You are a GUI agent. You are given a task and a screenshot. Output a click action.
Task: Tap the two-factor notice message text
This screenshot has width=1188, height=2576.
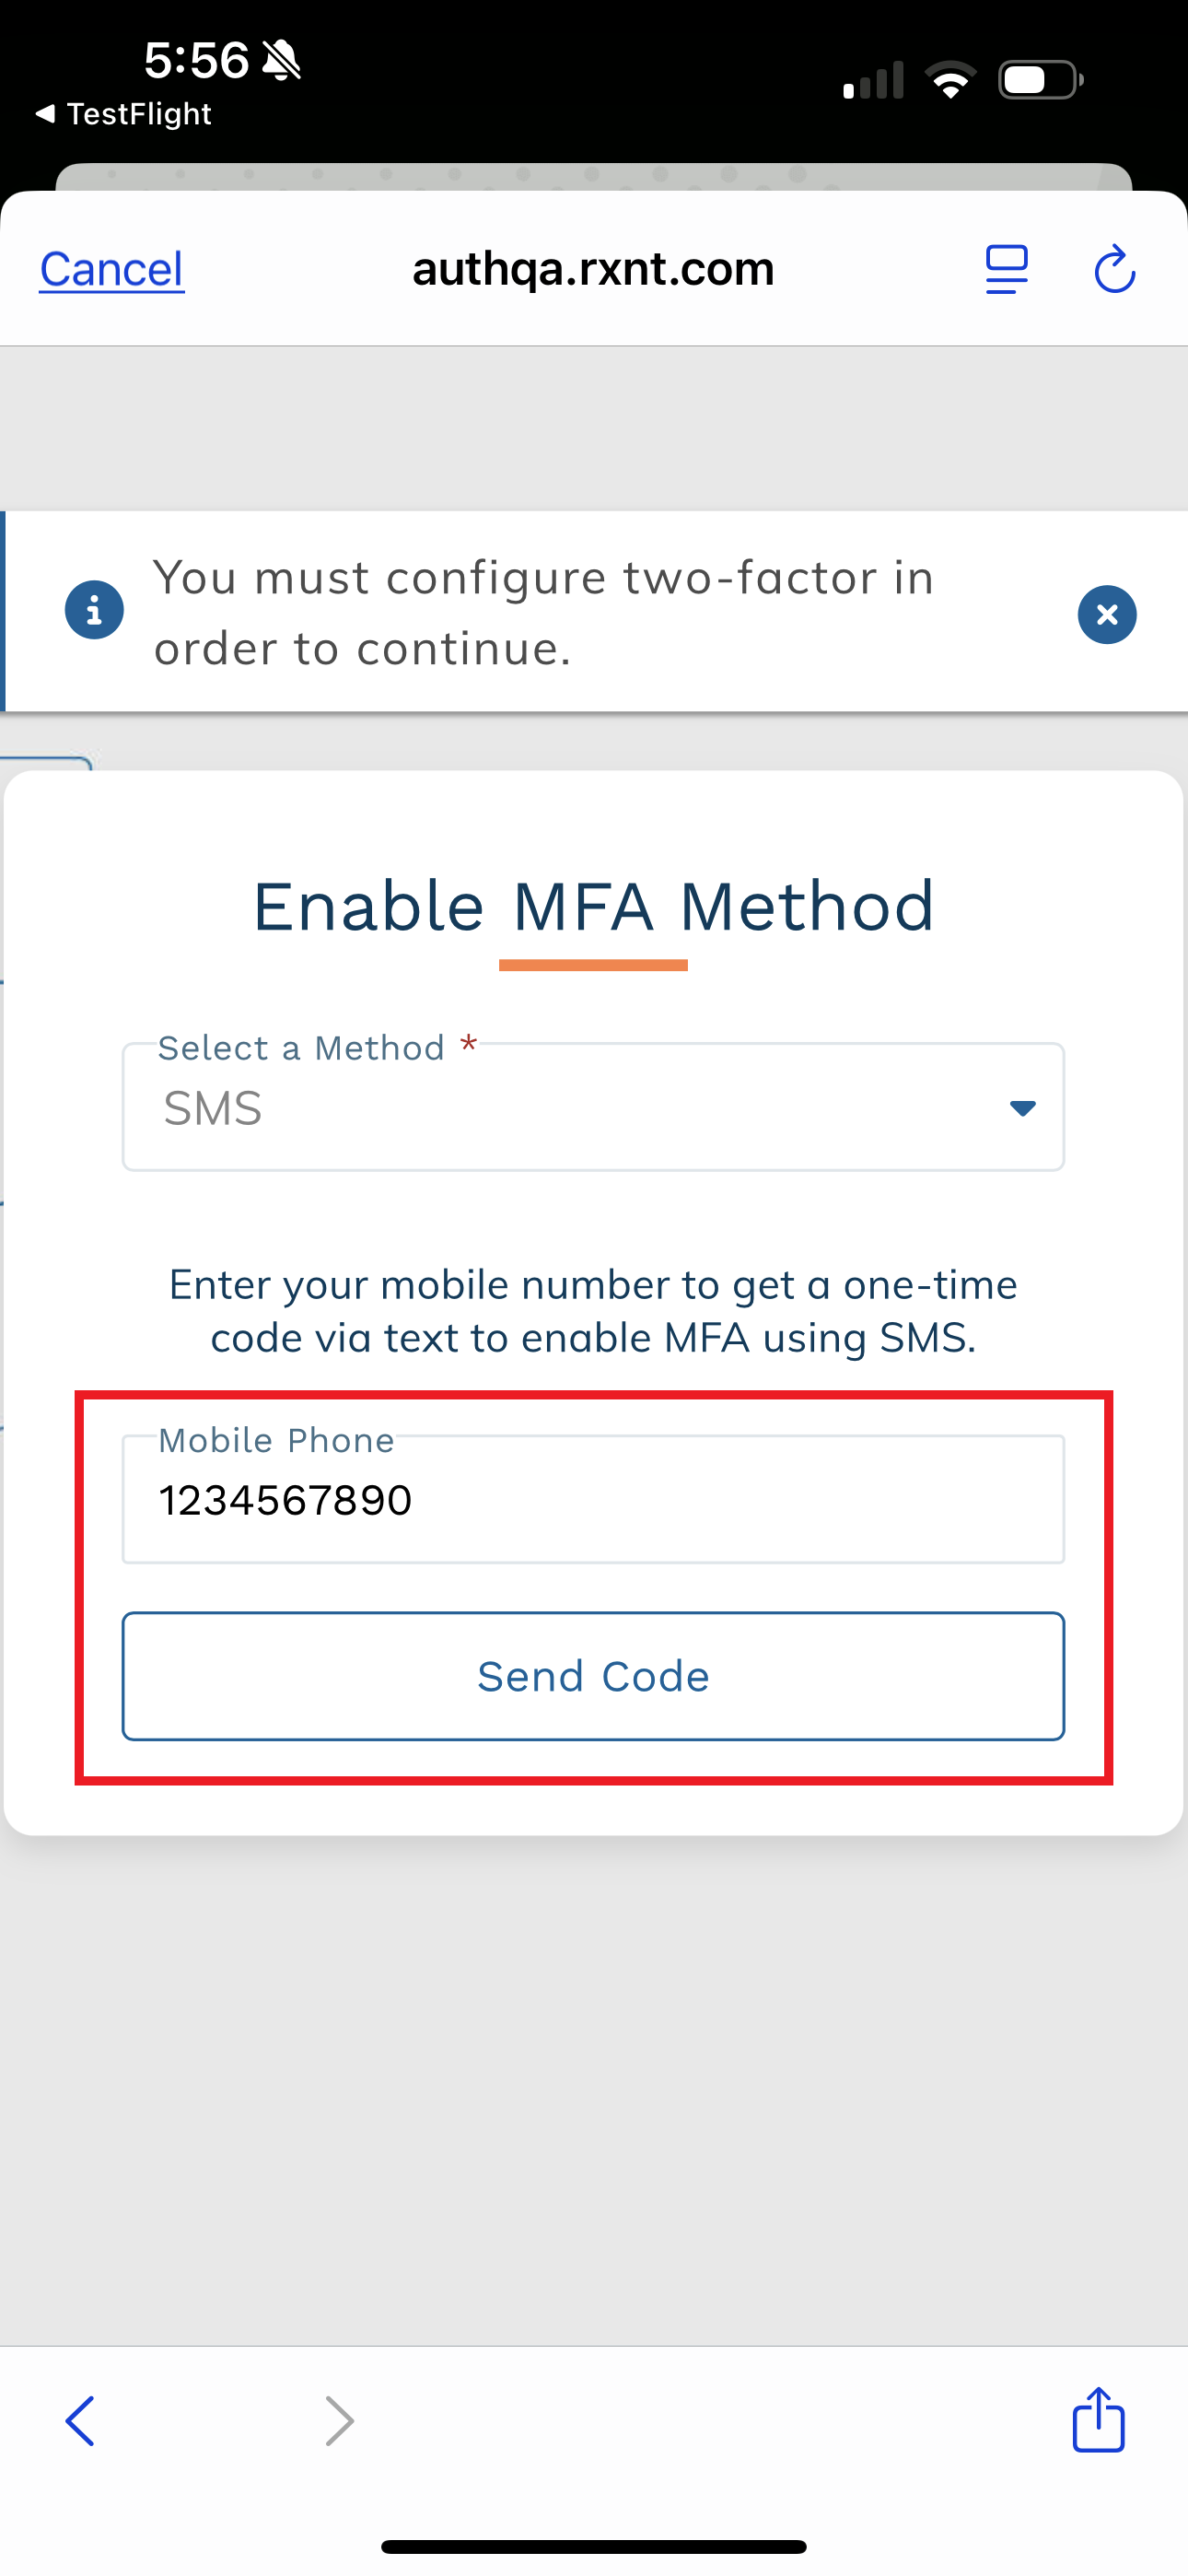tap(544, 613)
